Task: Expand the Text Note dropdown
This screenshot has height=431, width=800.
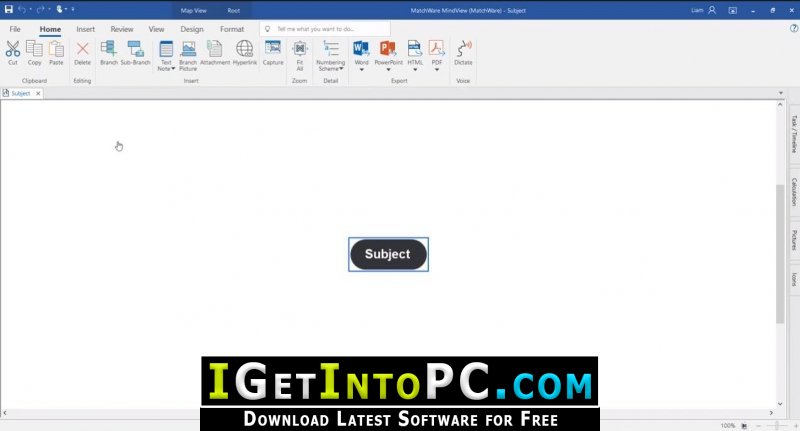Action: pos(173,68)
